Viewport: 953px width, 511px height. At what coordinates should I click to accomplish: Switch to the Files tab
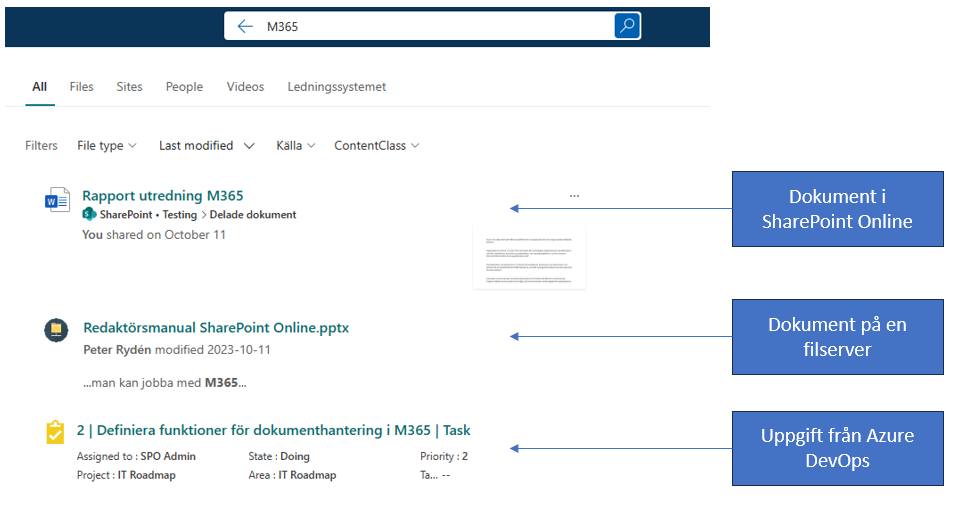click(81, 87)
